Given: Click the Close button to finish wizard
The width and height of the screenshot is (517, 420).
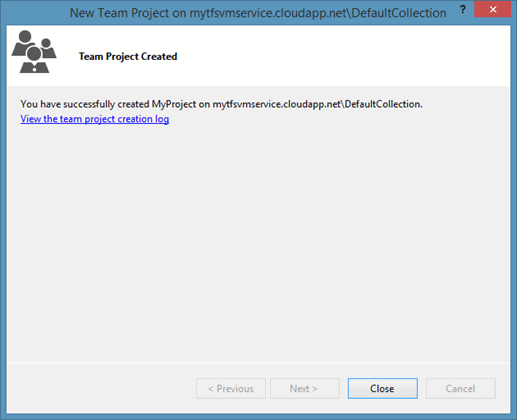Looking at the screenshot, I should click(x=383, y=388).
